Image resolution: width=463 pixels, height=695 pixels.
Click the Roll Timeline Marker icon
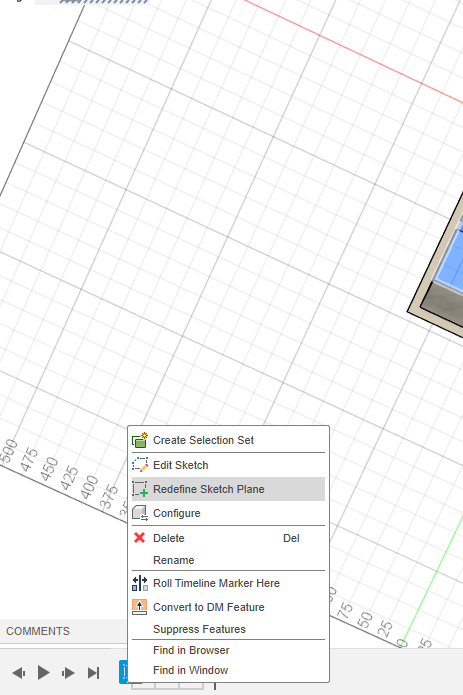pyautogui.click(x=140, y=583)
